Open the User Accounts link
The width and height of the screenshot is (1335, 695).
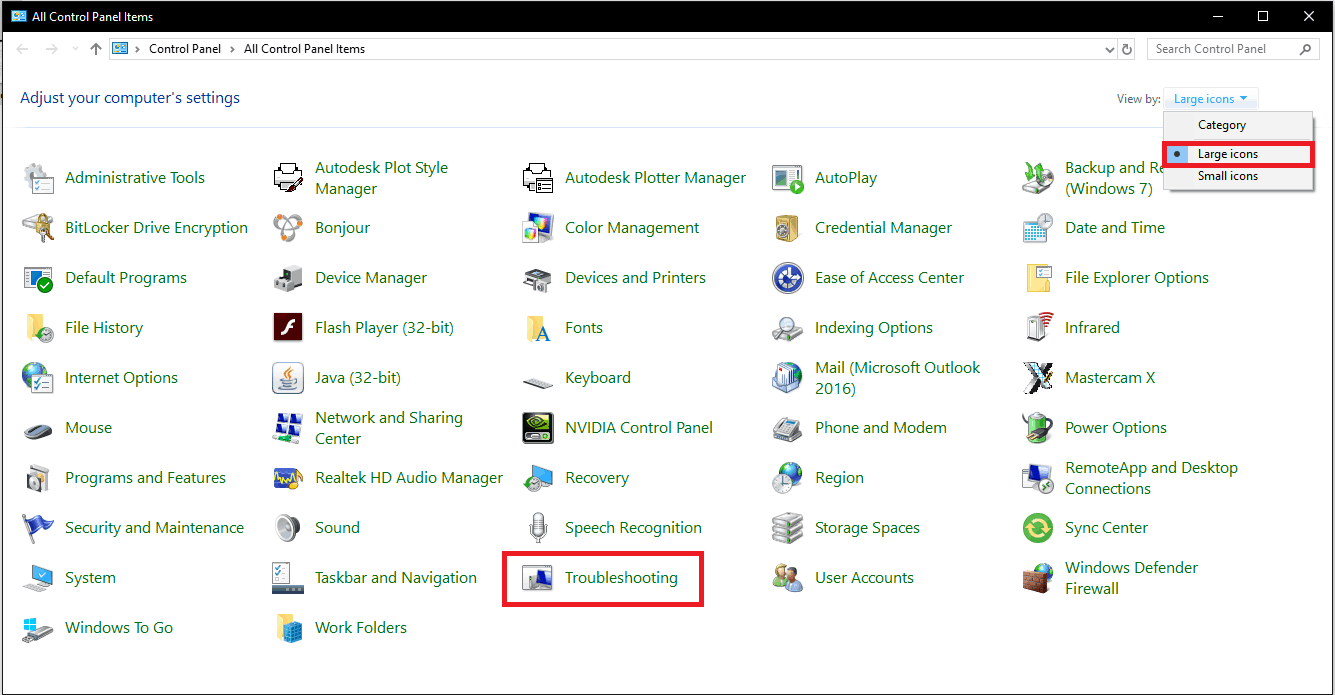[864, 578]
